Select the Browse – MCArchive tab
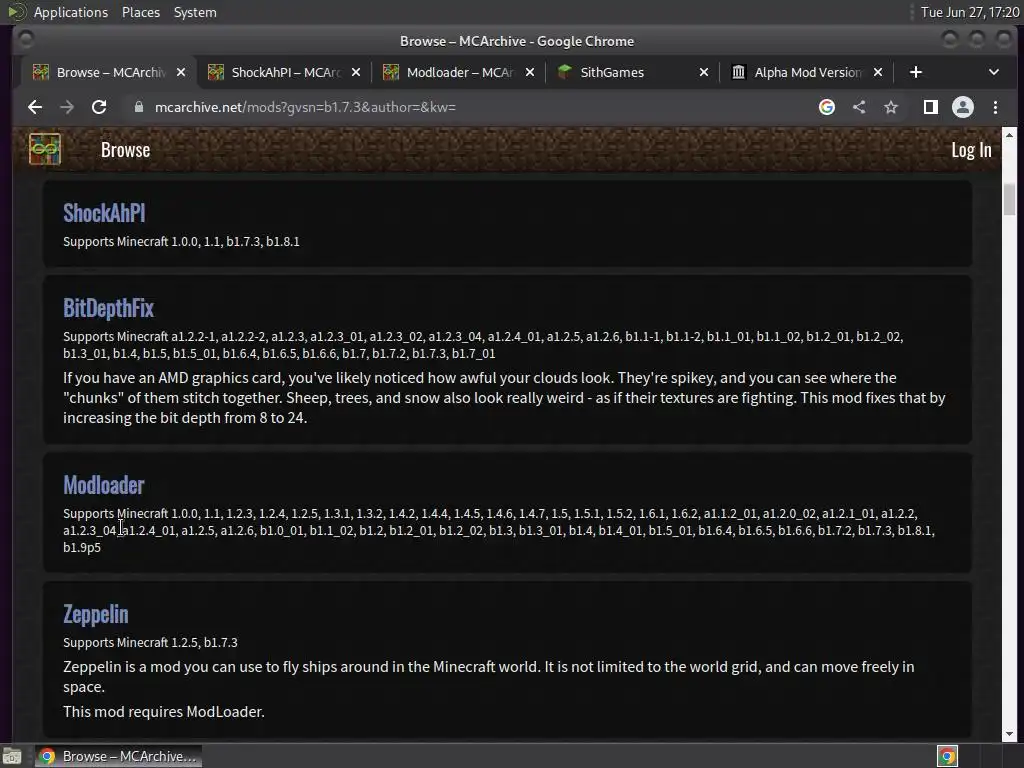This screenshot has width=1024, height=768. (109, 72)
